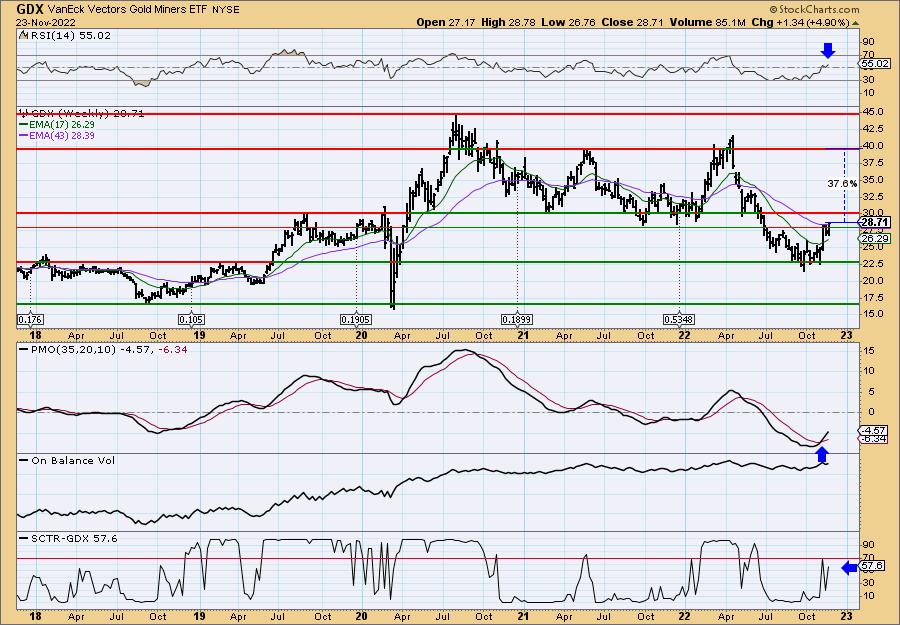
Task: Click the 37.5 price axis label
Action: click(x=871, y=163)
